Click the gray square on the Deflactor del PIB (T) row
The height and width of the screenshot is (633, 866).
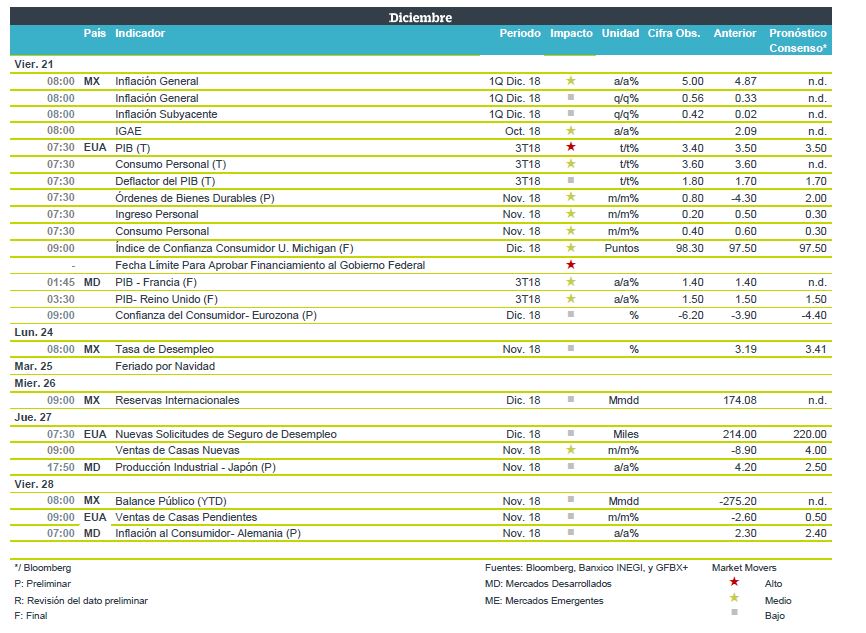(571, 180)
